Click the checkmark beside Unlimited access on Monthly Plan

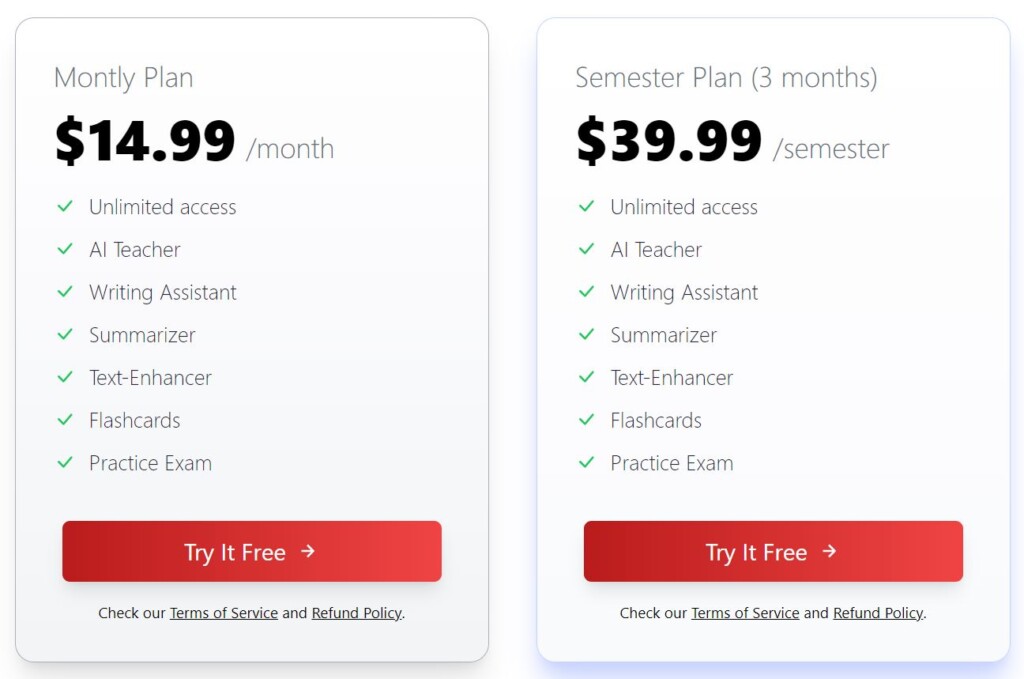(66, 207)
